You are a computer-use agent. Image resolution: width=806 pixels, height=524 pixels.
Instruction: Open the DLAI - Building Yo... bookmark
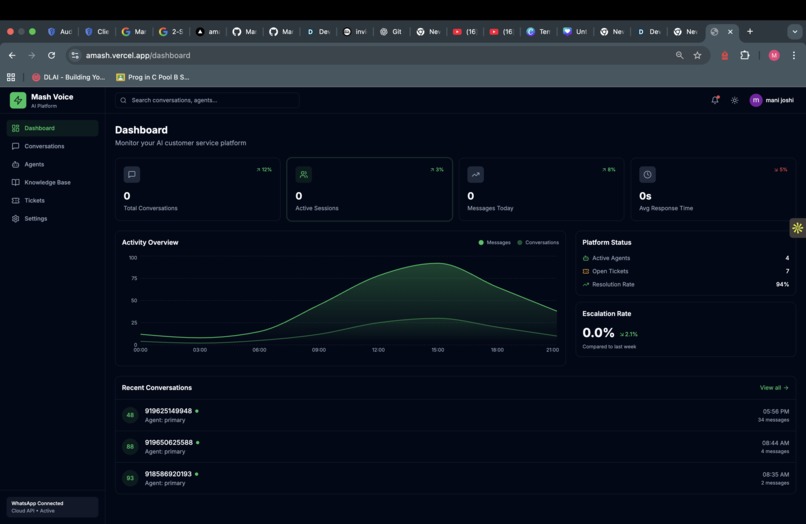coord(68,77)
